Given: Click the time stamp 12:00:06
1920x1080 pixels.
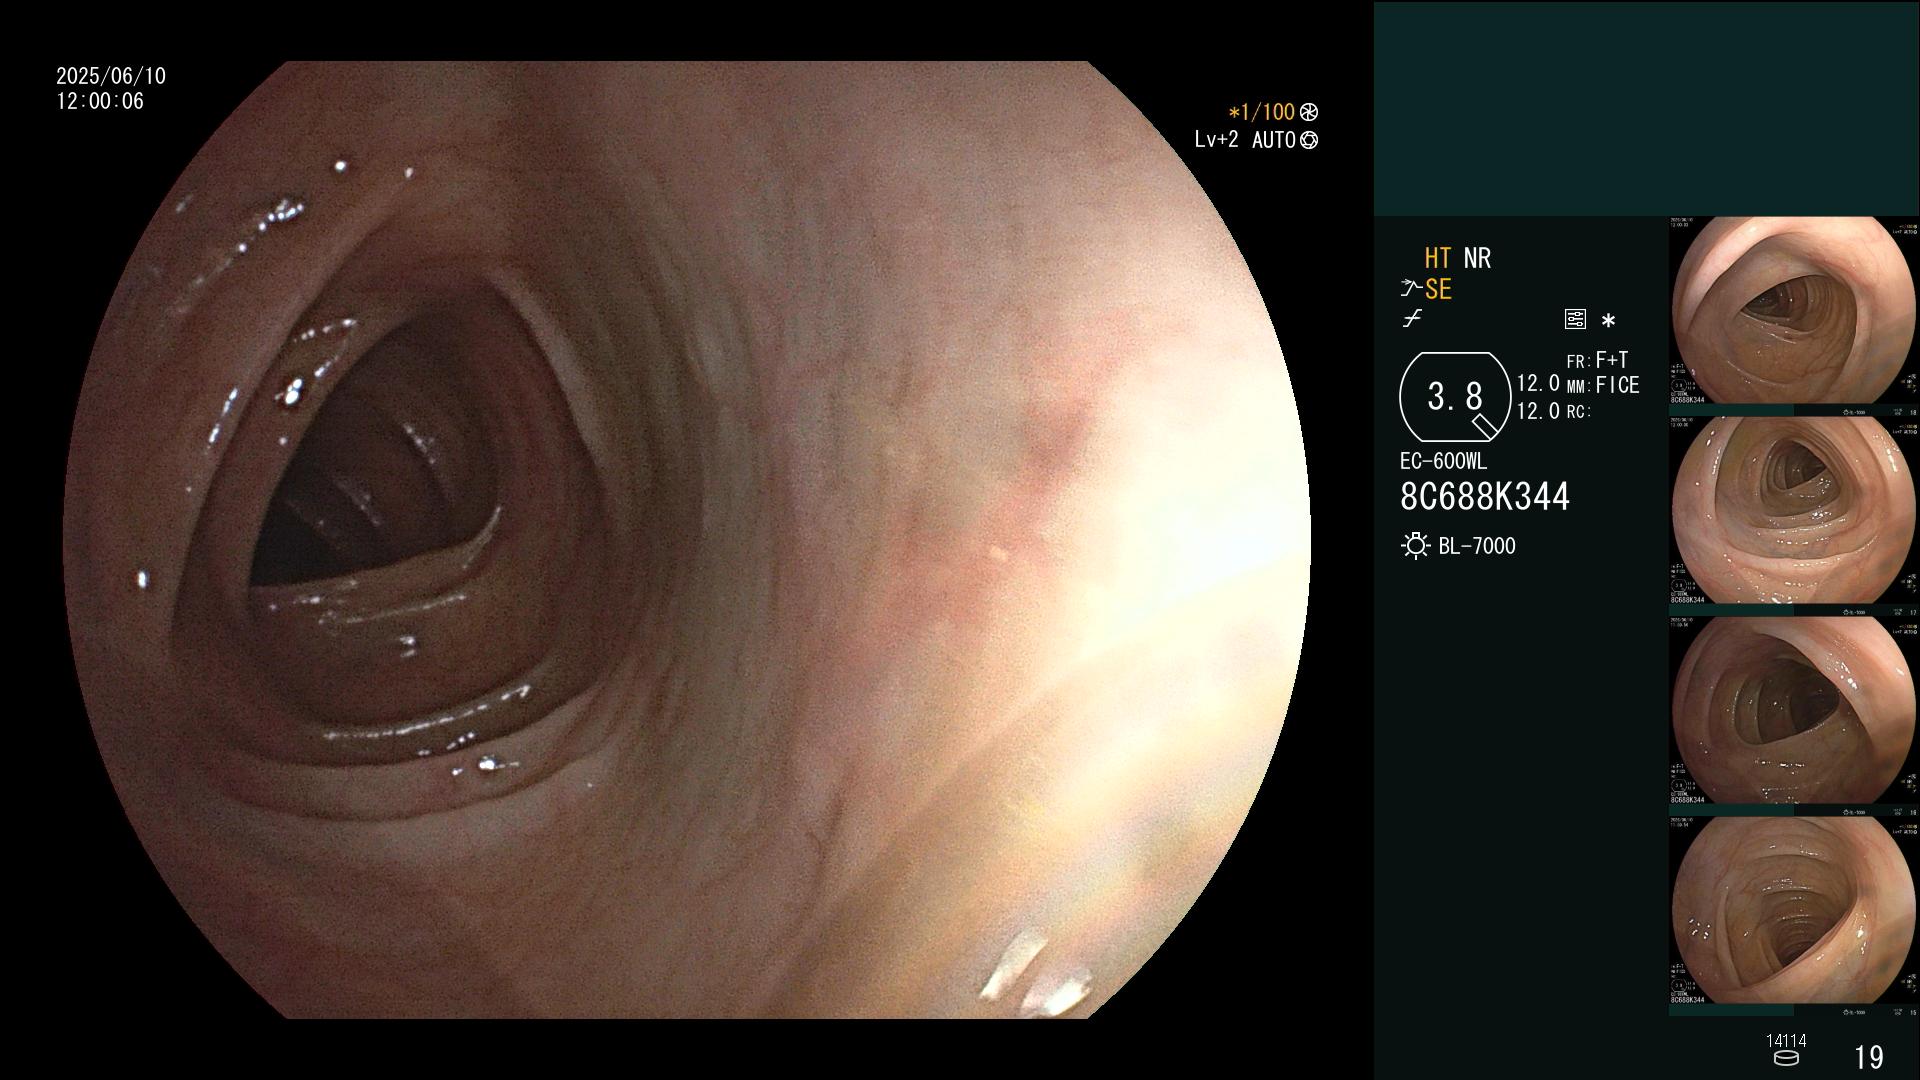Looking at the screenshot, I should 100,101.
